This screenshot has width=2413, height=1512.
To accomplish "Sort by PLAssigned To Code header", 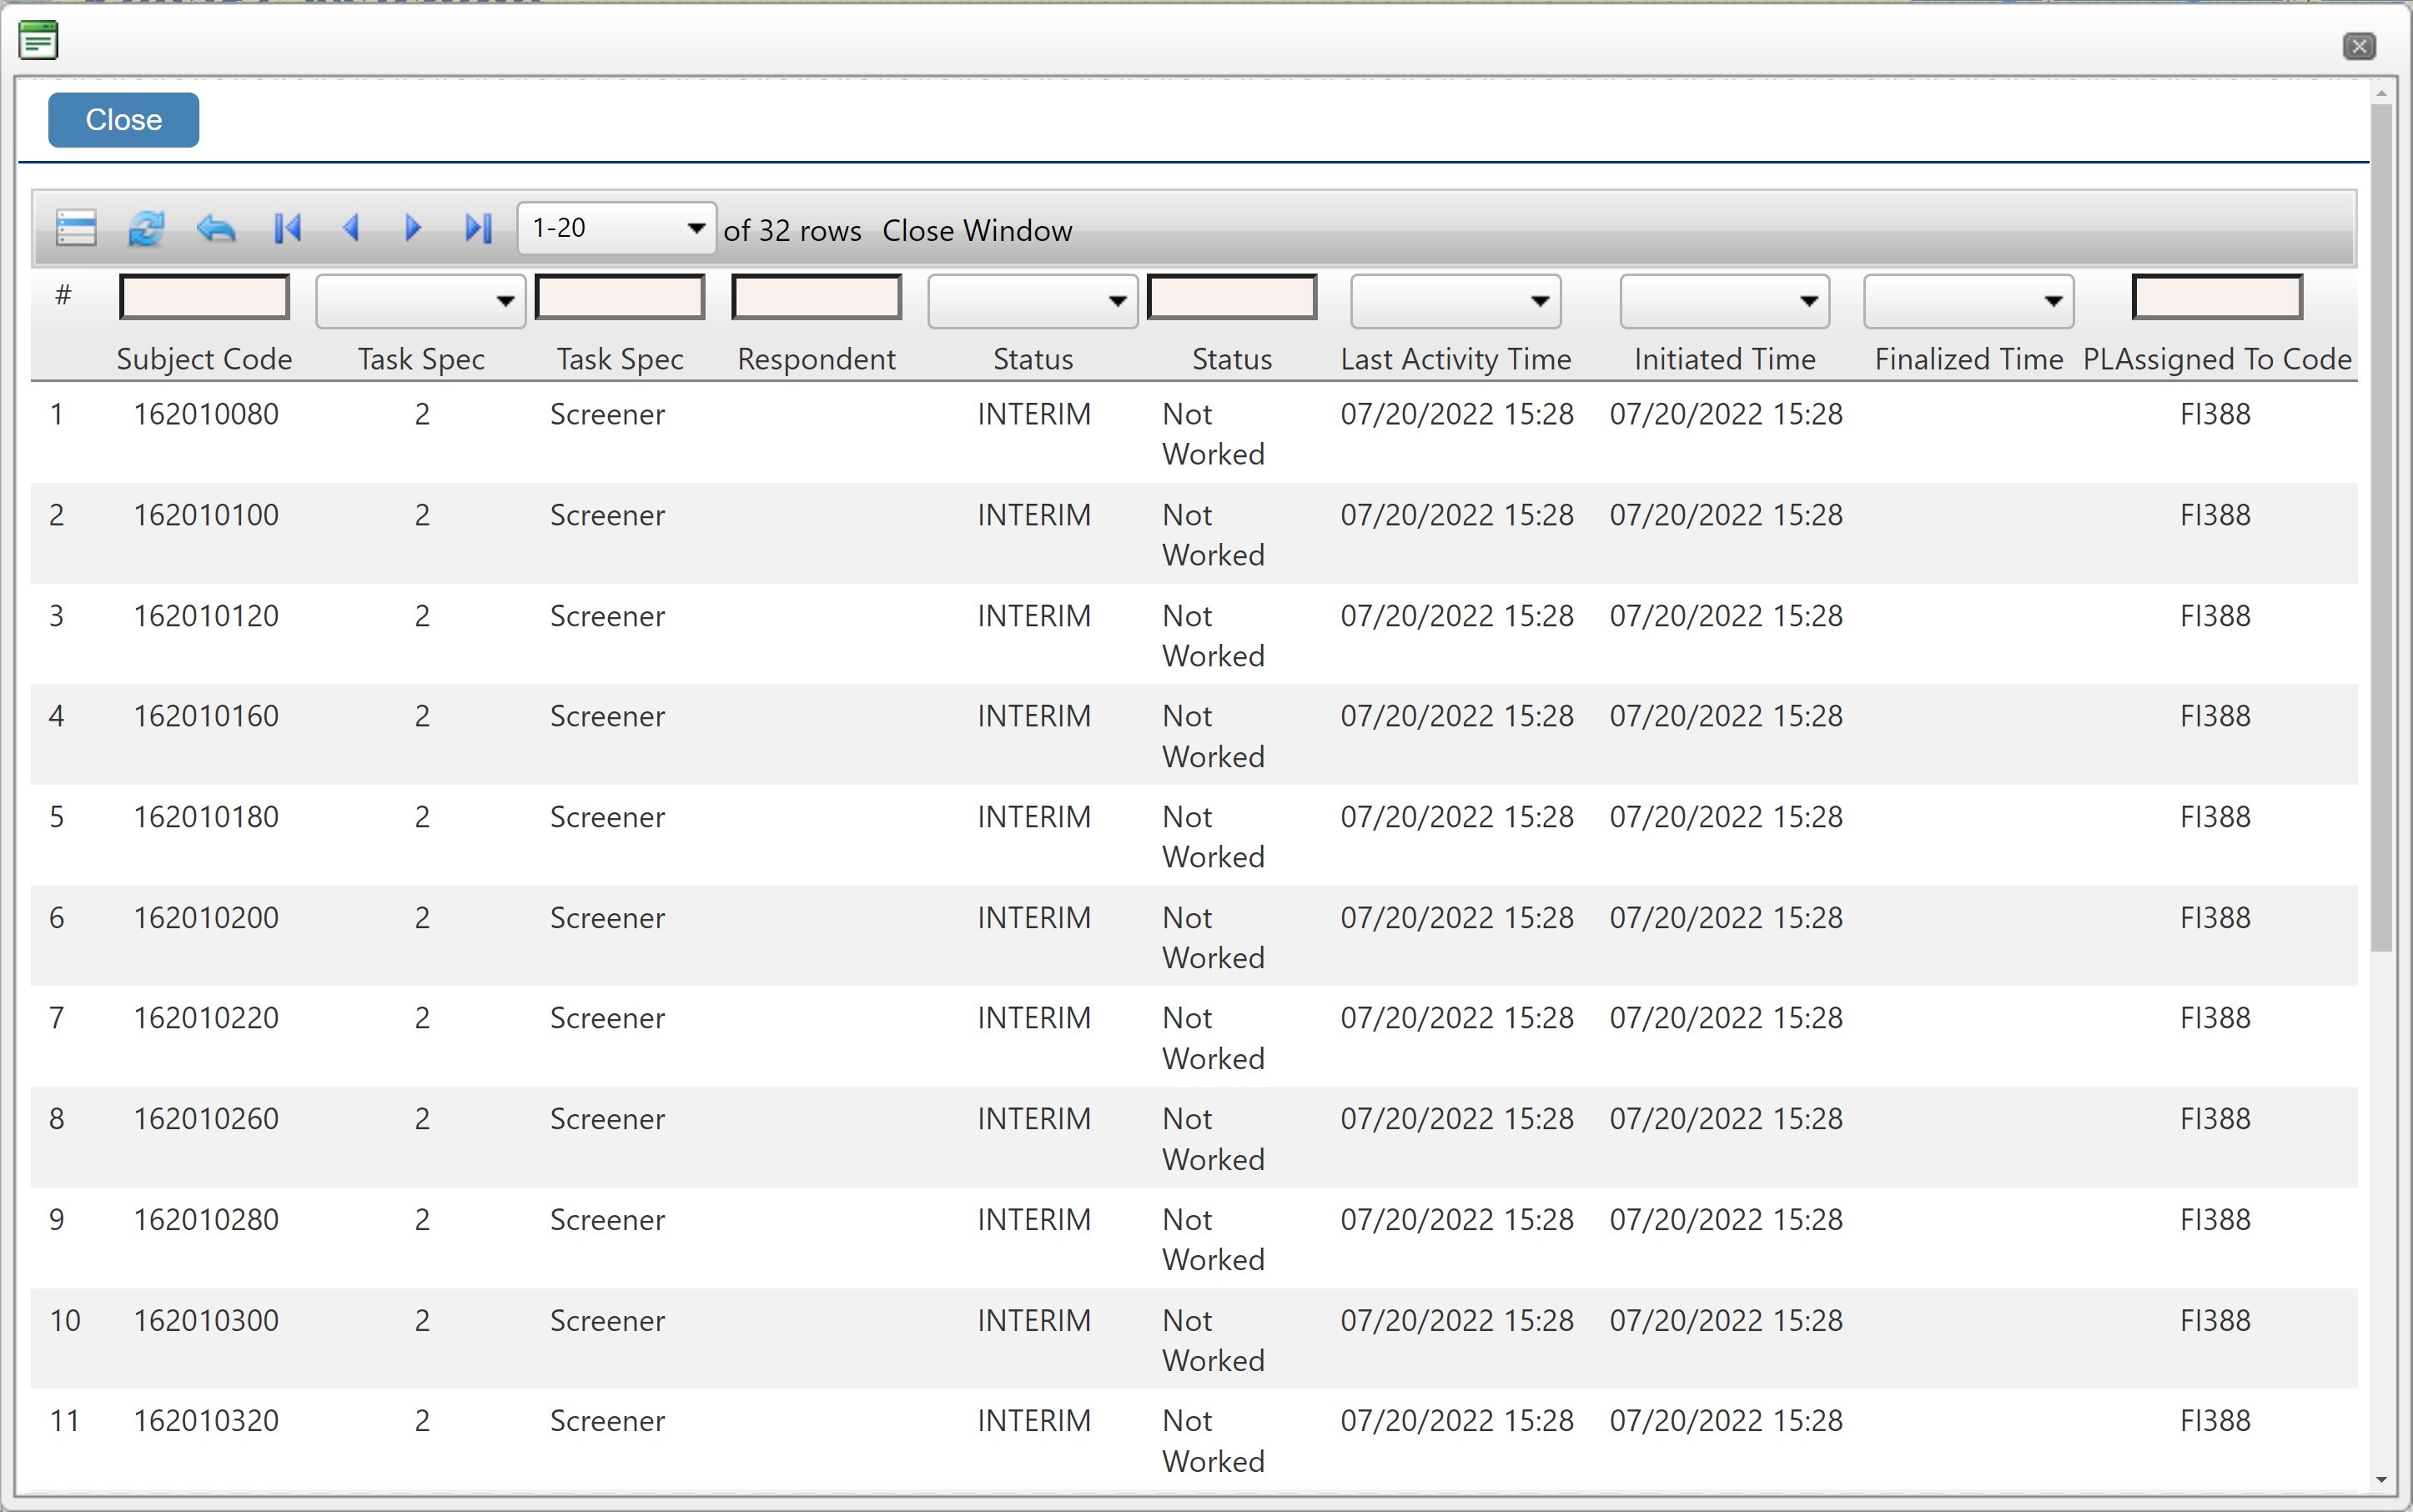I will (x=2217, y=359).
